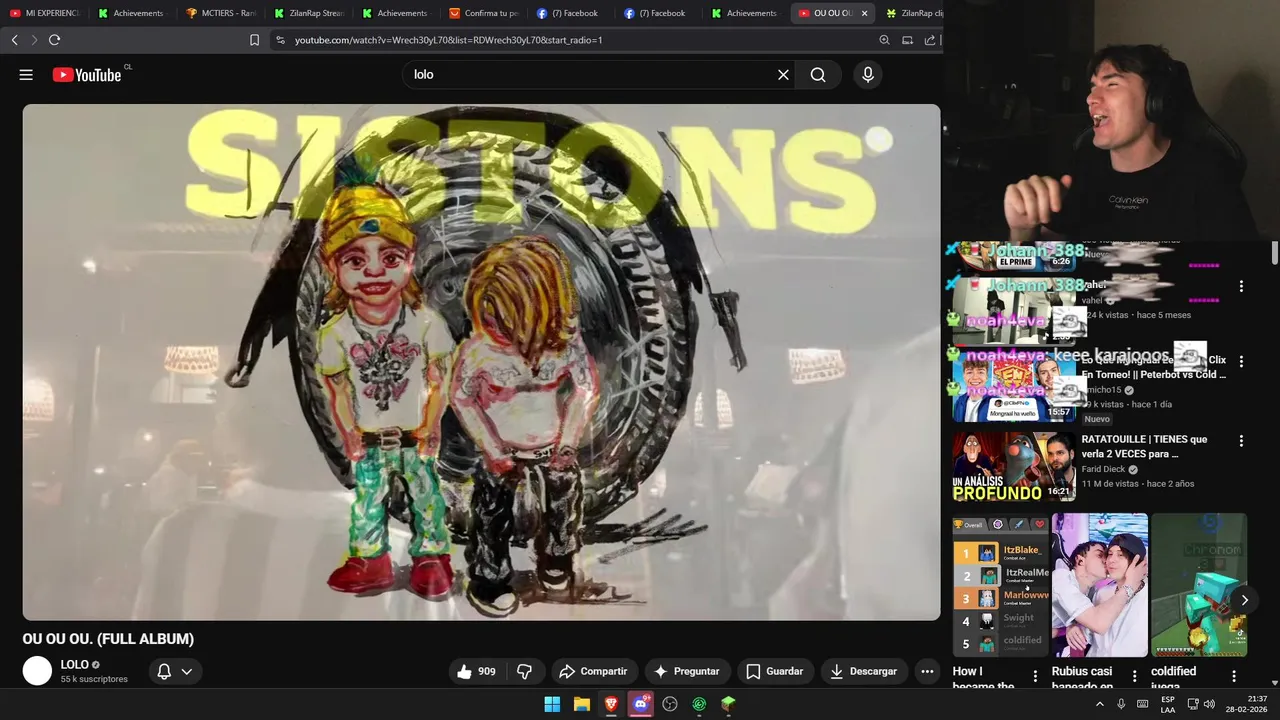Show hidden system tray icons
The height and width of the screenshot is (720, 1280).
click(x=1100, y=704)
